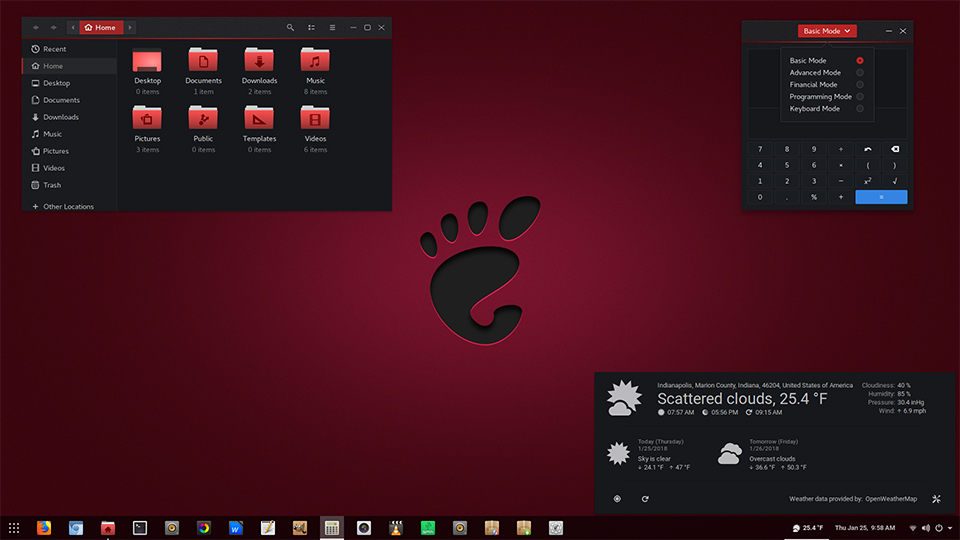960x540 pixels.
Task: Click the power icon in system tray
Action: (x=939, y=528)
